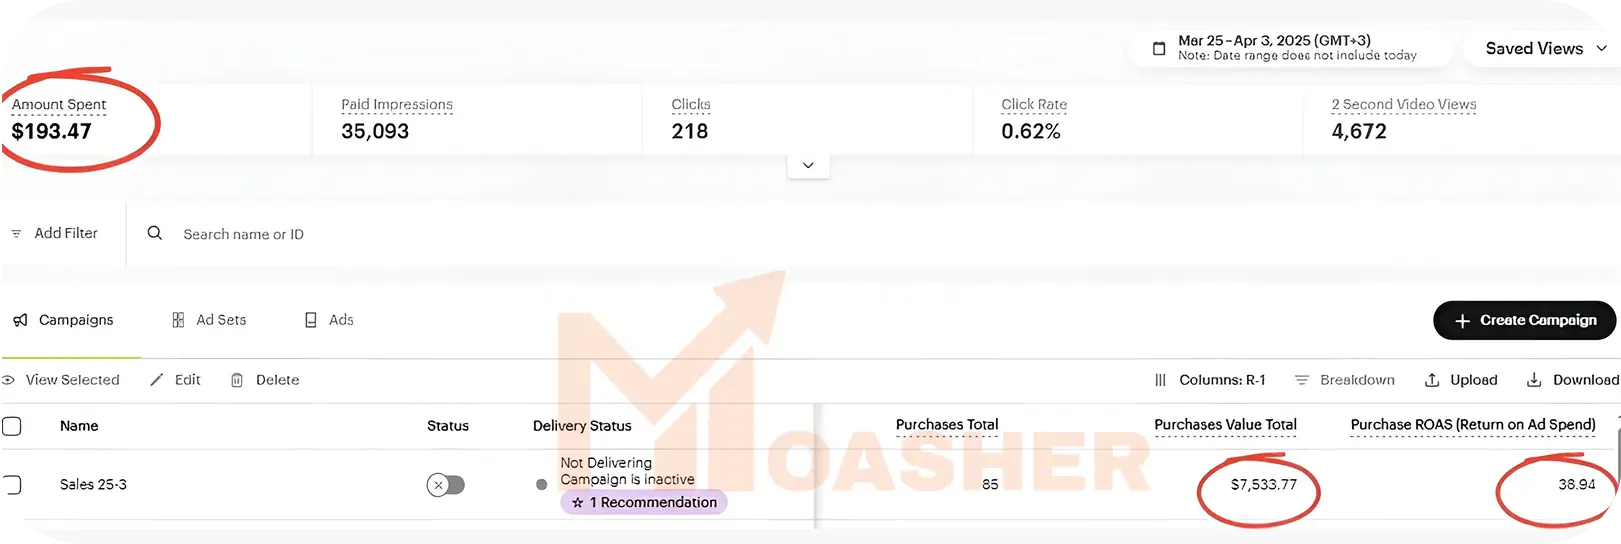Click the Delete trash icon
The image size is (1621, 544).
237,380
